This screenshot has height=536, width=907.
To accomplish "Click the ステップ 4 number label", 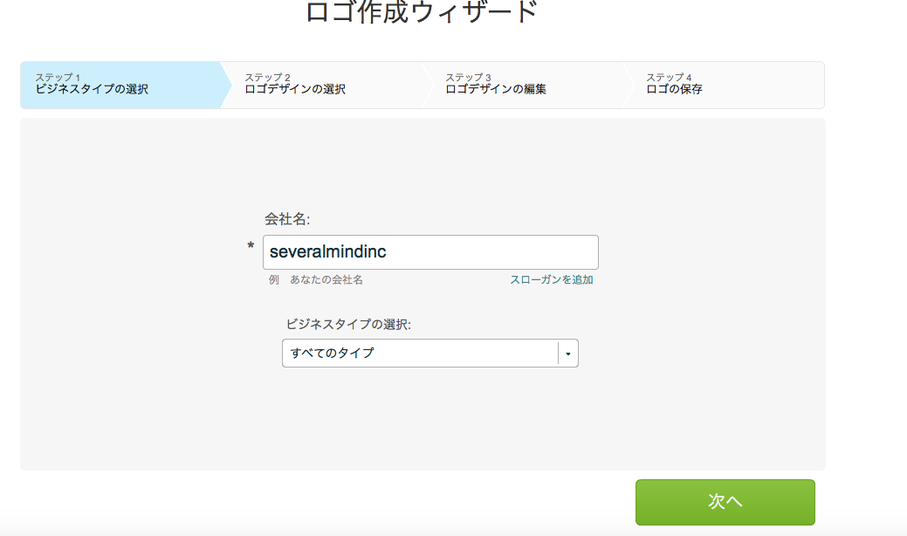I will click(x=669, y=77).
